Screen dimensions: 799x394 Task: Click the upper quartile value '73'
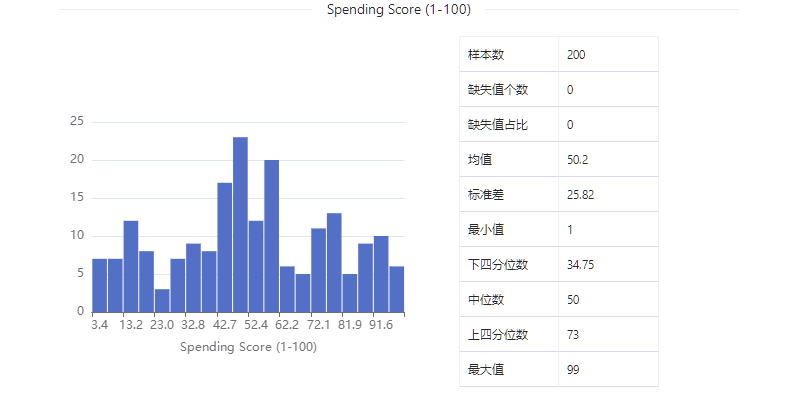[573, 335]
